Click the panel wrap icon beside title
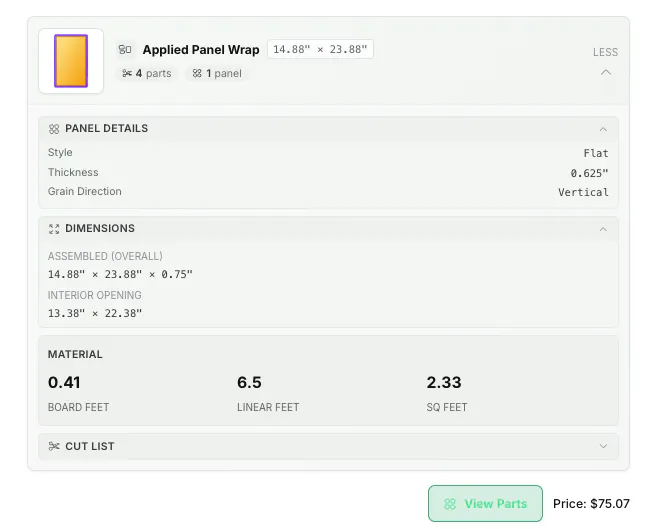This screenshot has width=648, height=529. 125,50
